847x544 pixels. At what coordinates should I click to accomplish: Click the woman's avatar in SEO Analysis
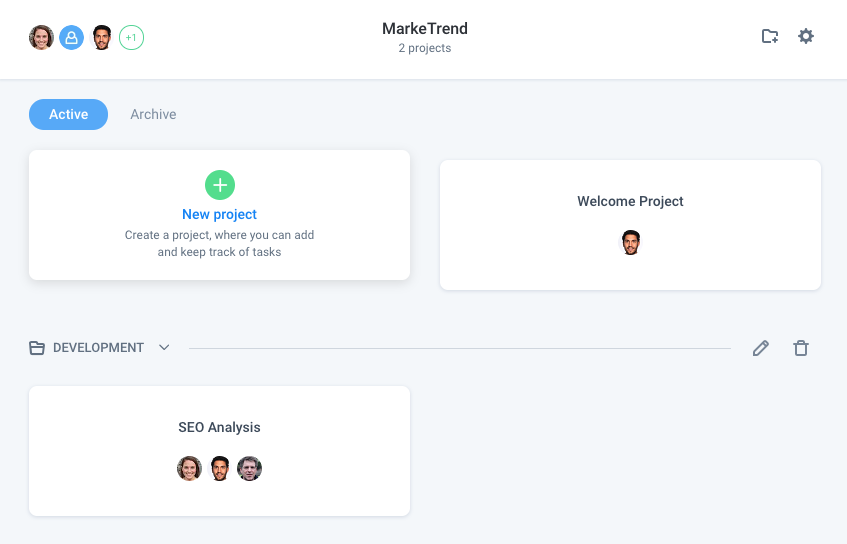[189, 468]
